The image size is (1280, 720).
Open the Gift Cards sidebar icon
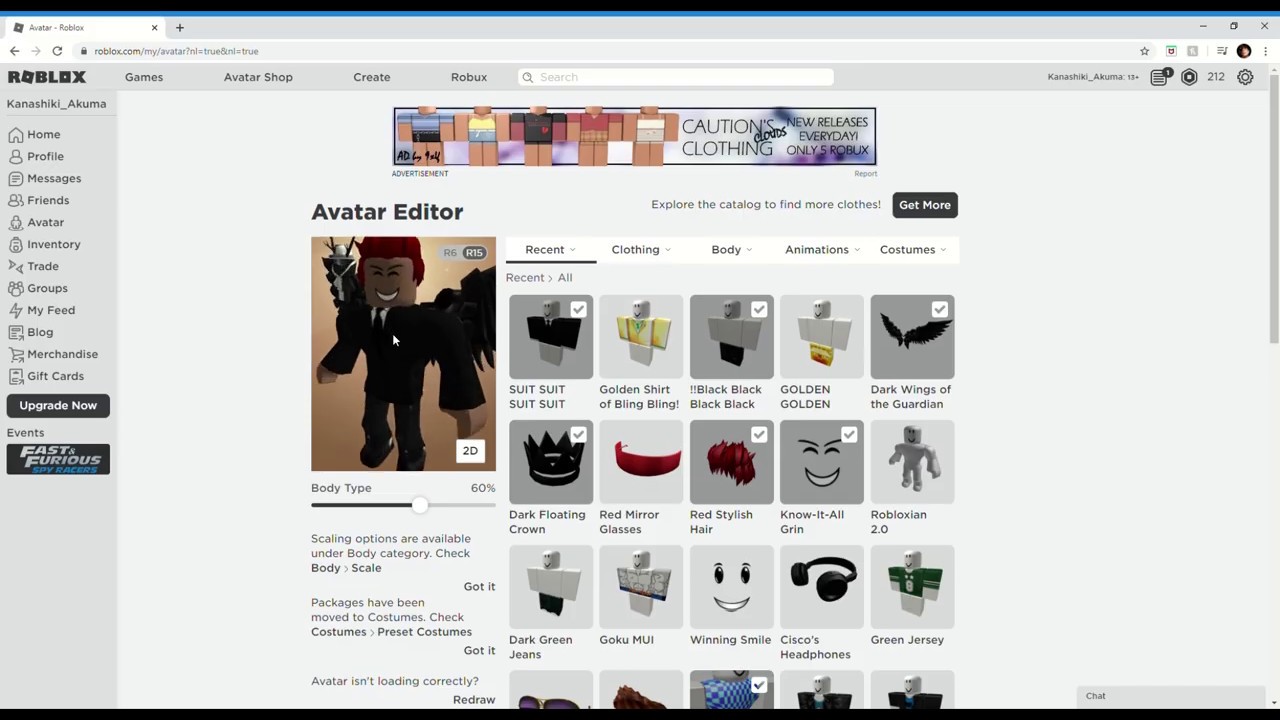(x=16, y=376)
